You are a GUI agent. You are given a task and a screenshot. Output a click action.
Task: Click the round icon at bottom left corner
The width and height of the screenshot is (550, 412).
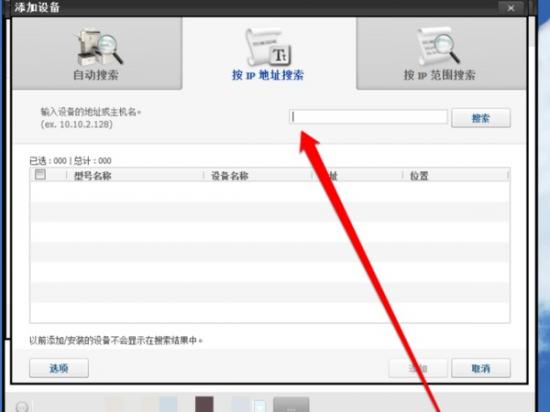point(22,406)
